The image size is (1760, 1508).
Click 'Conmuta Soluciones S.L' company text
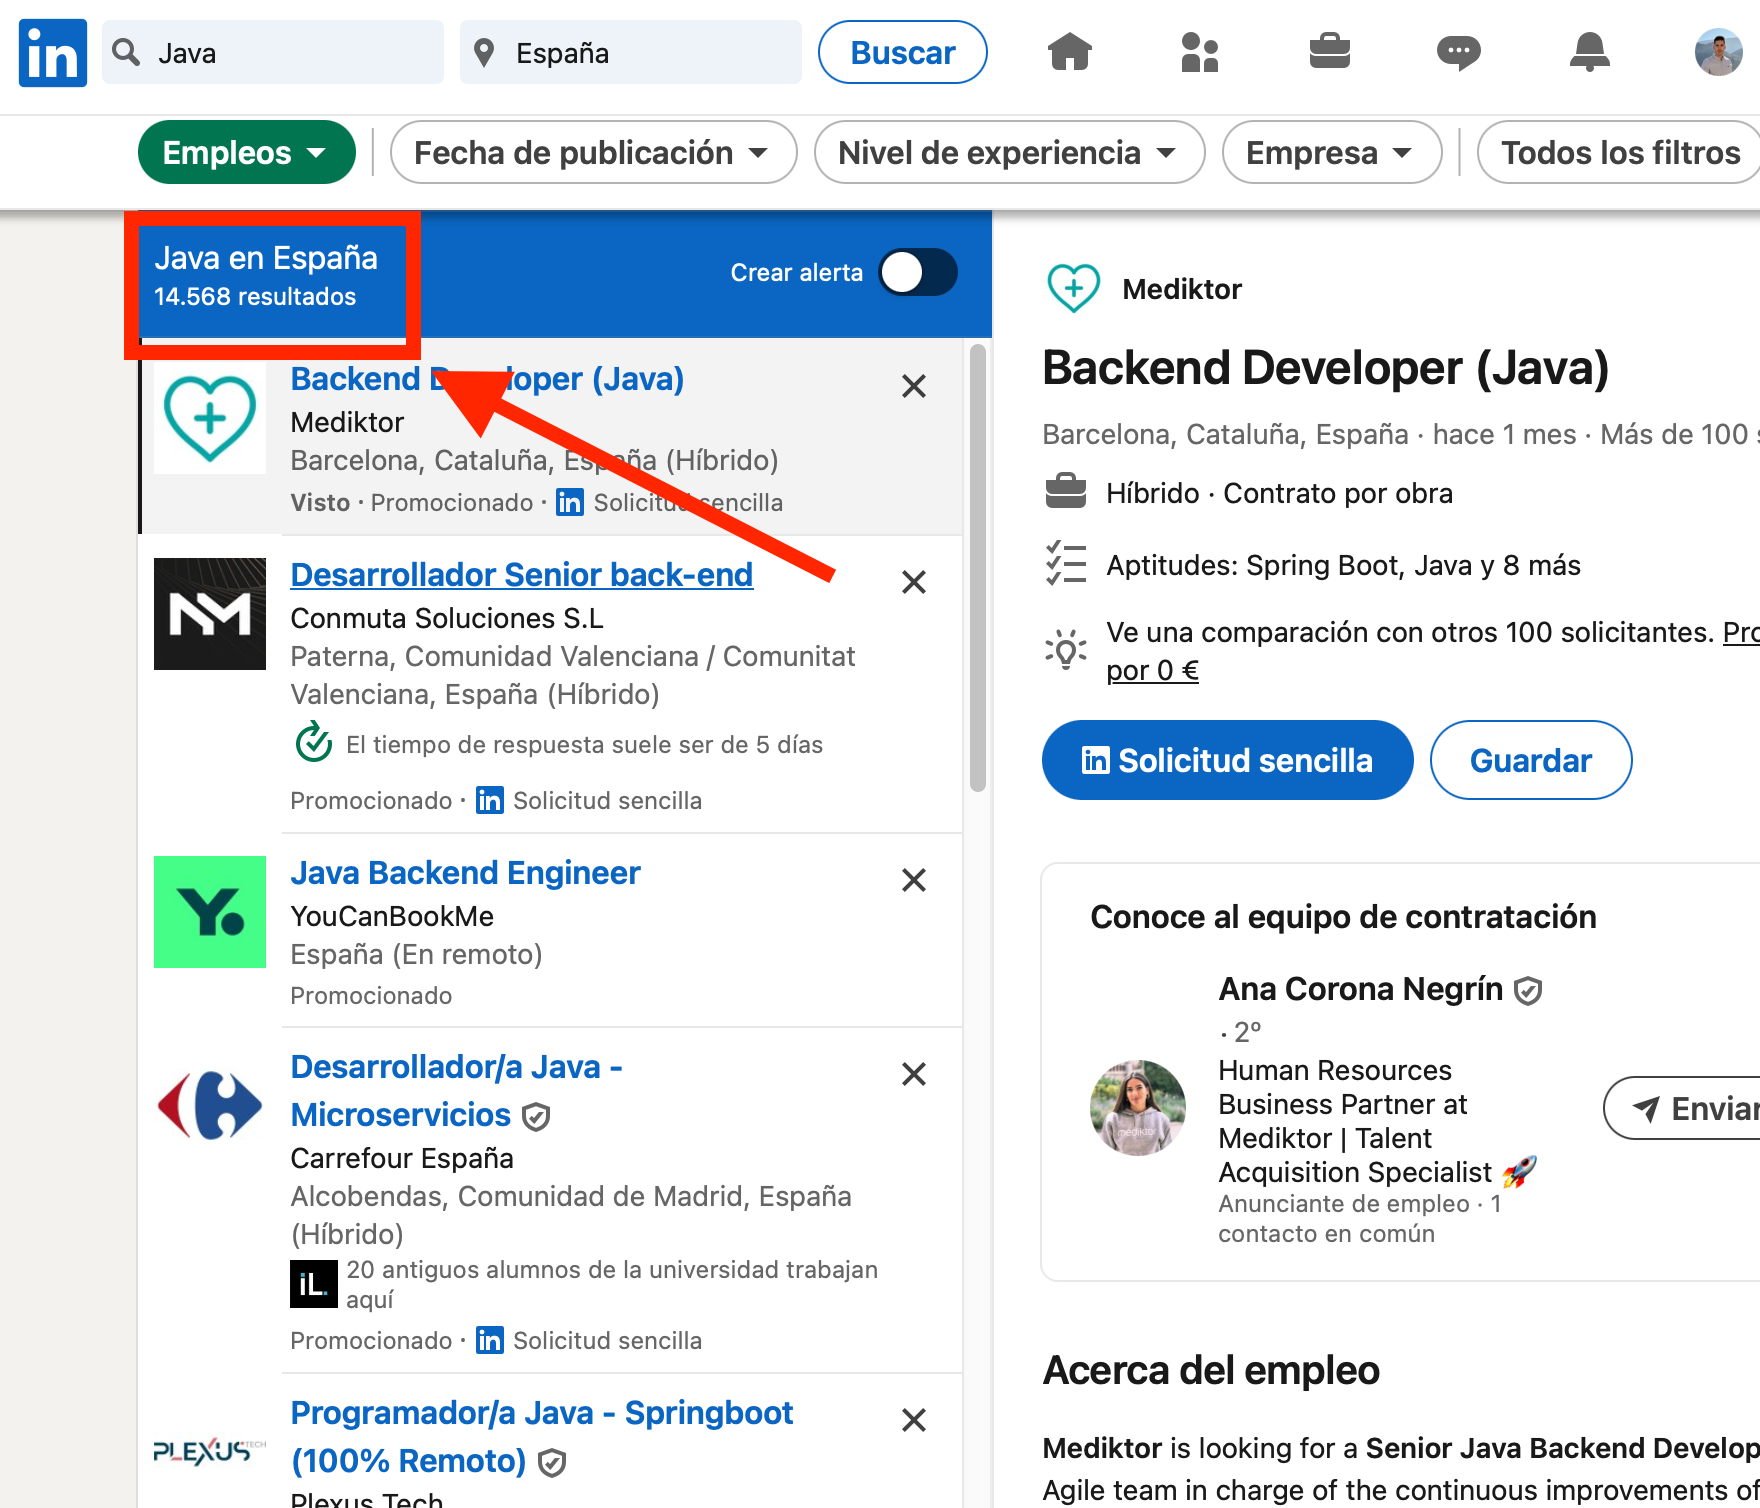[x=447, y=618]
